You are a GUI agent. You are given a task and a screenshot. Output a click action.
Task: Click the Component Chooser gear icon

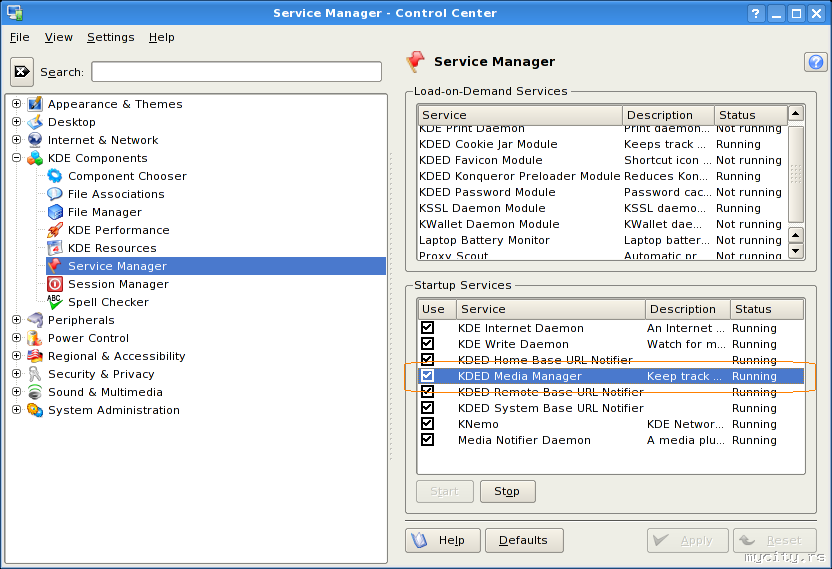click(55, 176)
